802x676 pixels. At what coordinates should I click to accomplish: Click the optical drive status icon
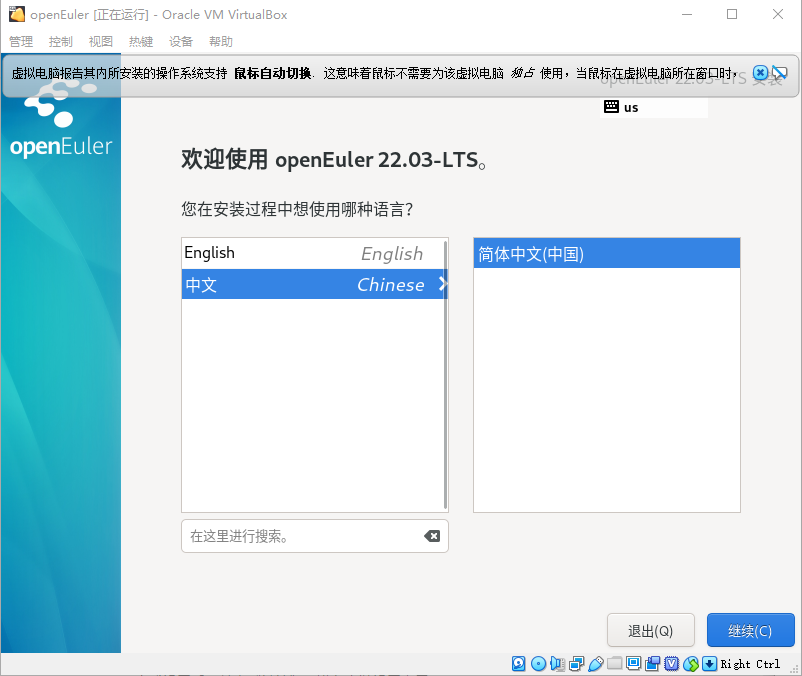tap(538, 663)
